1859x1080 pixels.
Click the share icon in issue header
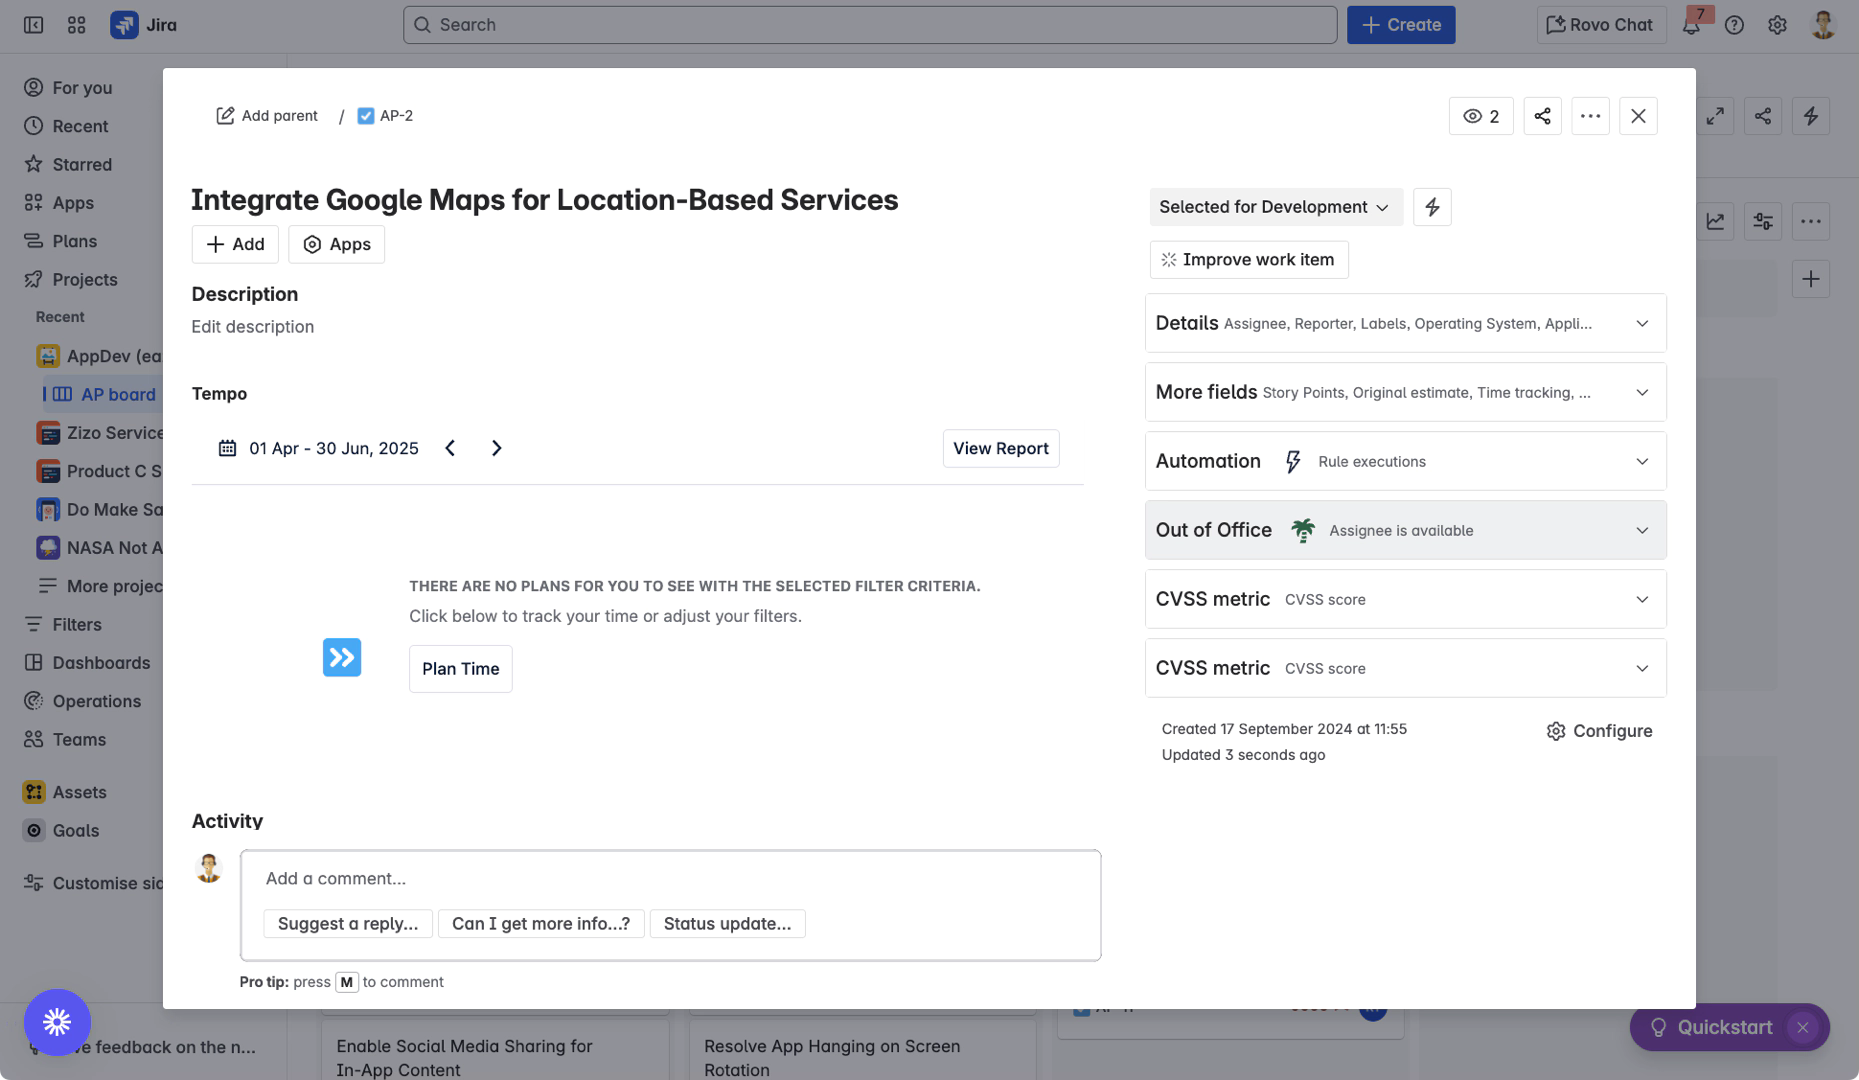(1542, 116)
